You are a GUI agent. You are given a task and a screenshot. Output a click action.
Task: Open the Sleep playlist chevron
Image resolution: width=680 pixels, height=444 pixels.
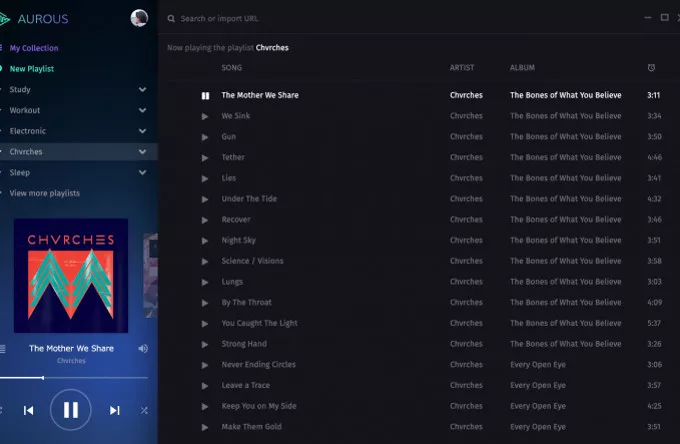[142, 173]
